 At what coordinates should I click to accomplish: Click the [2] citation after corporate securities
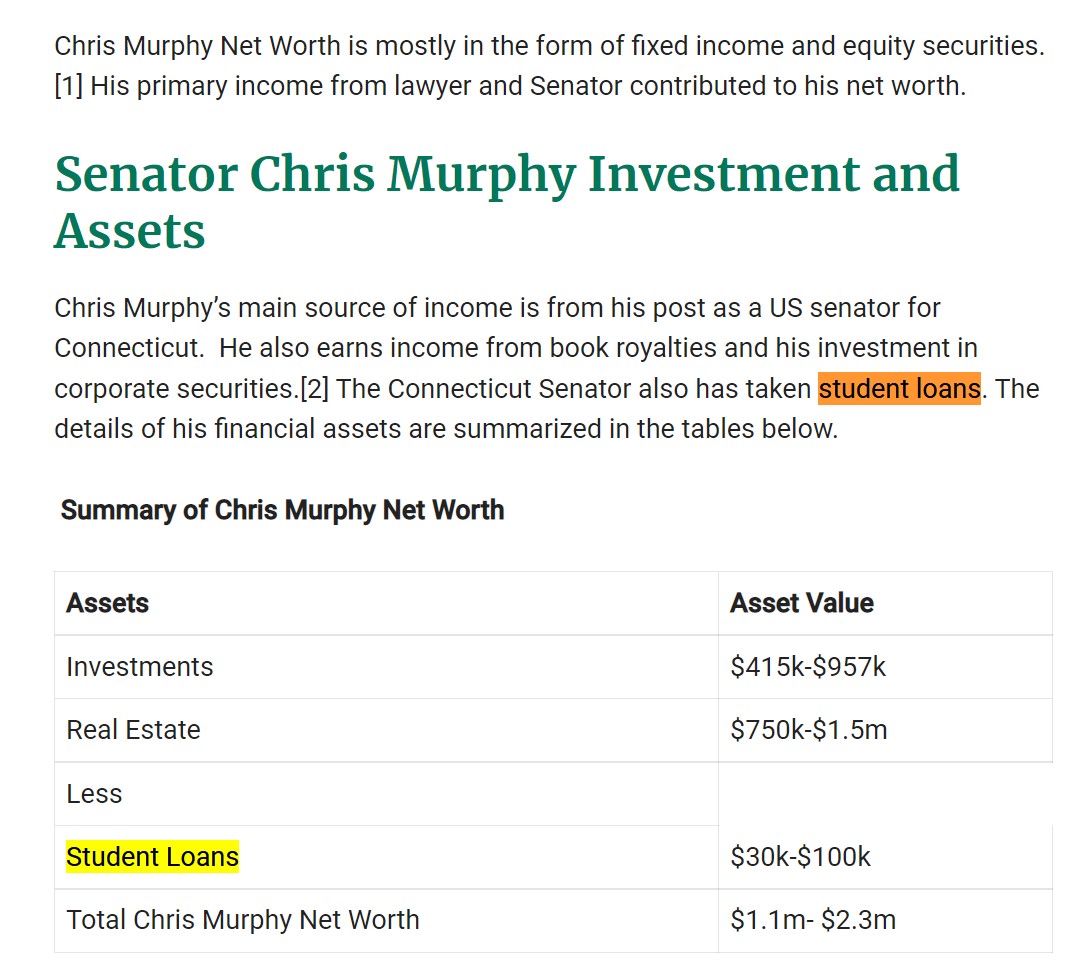coord(315,389)
